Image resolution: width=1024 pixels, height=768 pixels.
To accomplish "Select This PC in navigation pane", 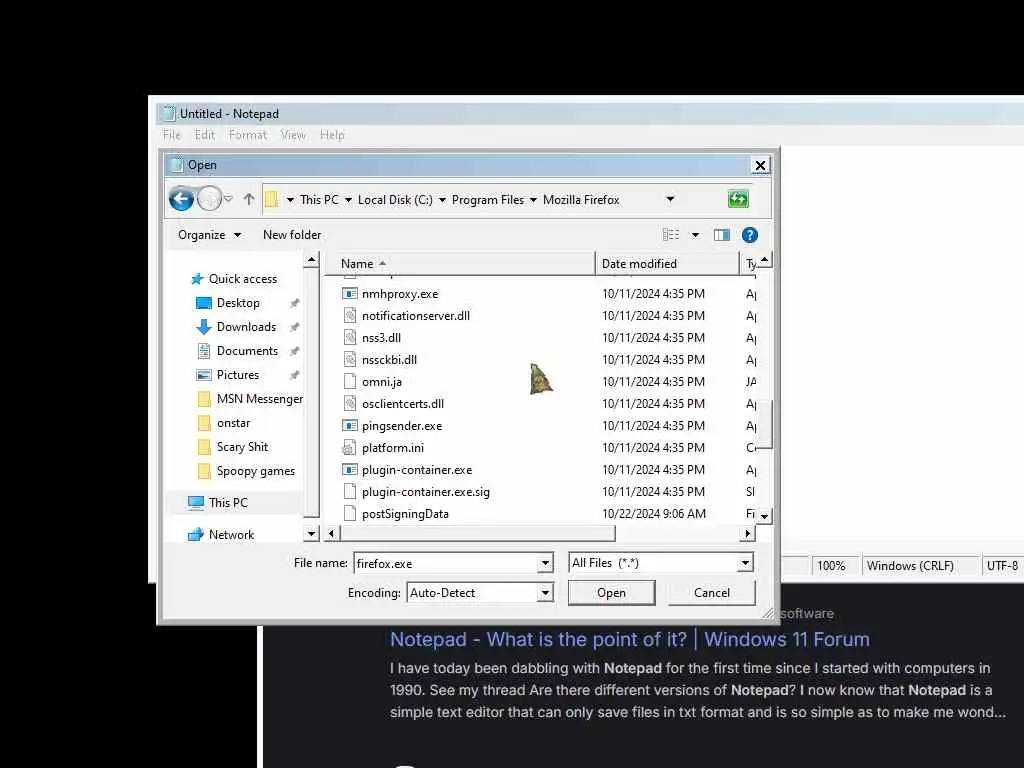I will pos(217,503).
